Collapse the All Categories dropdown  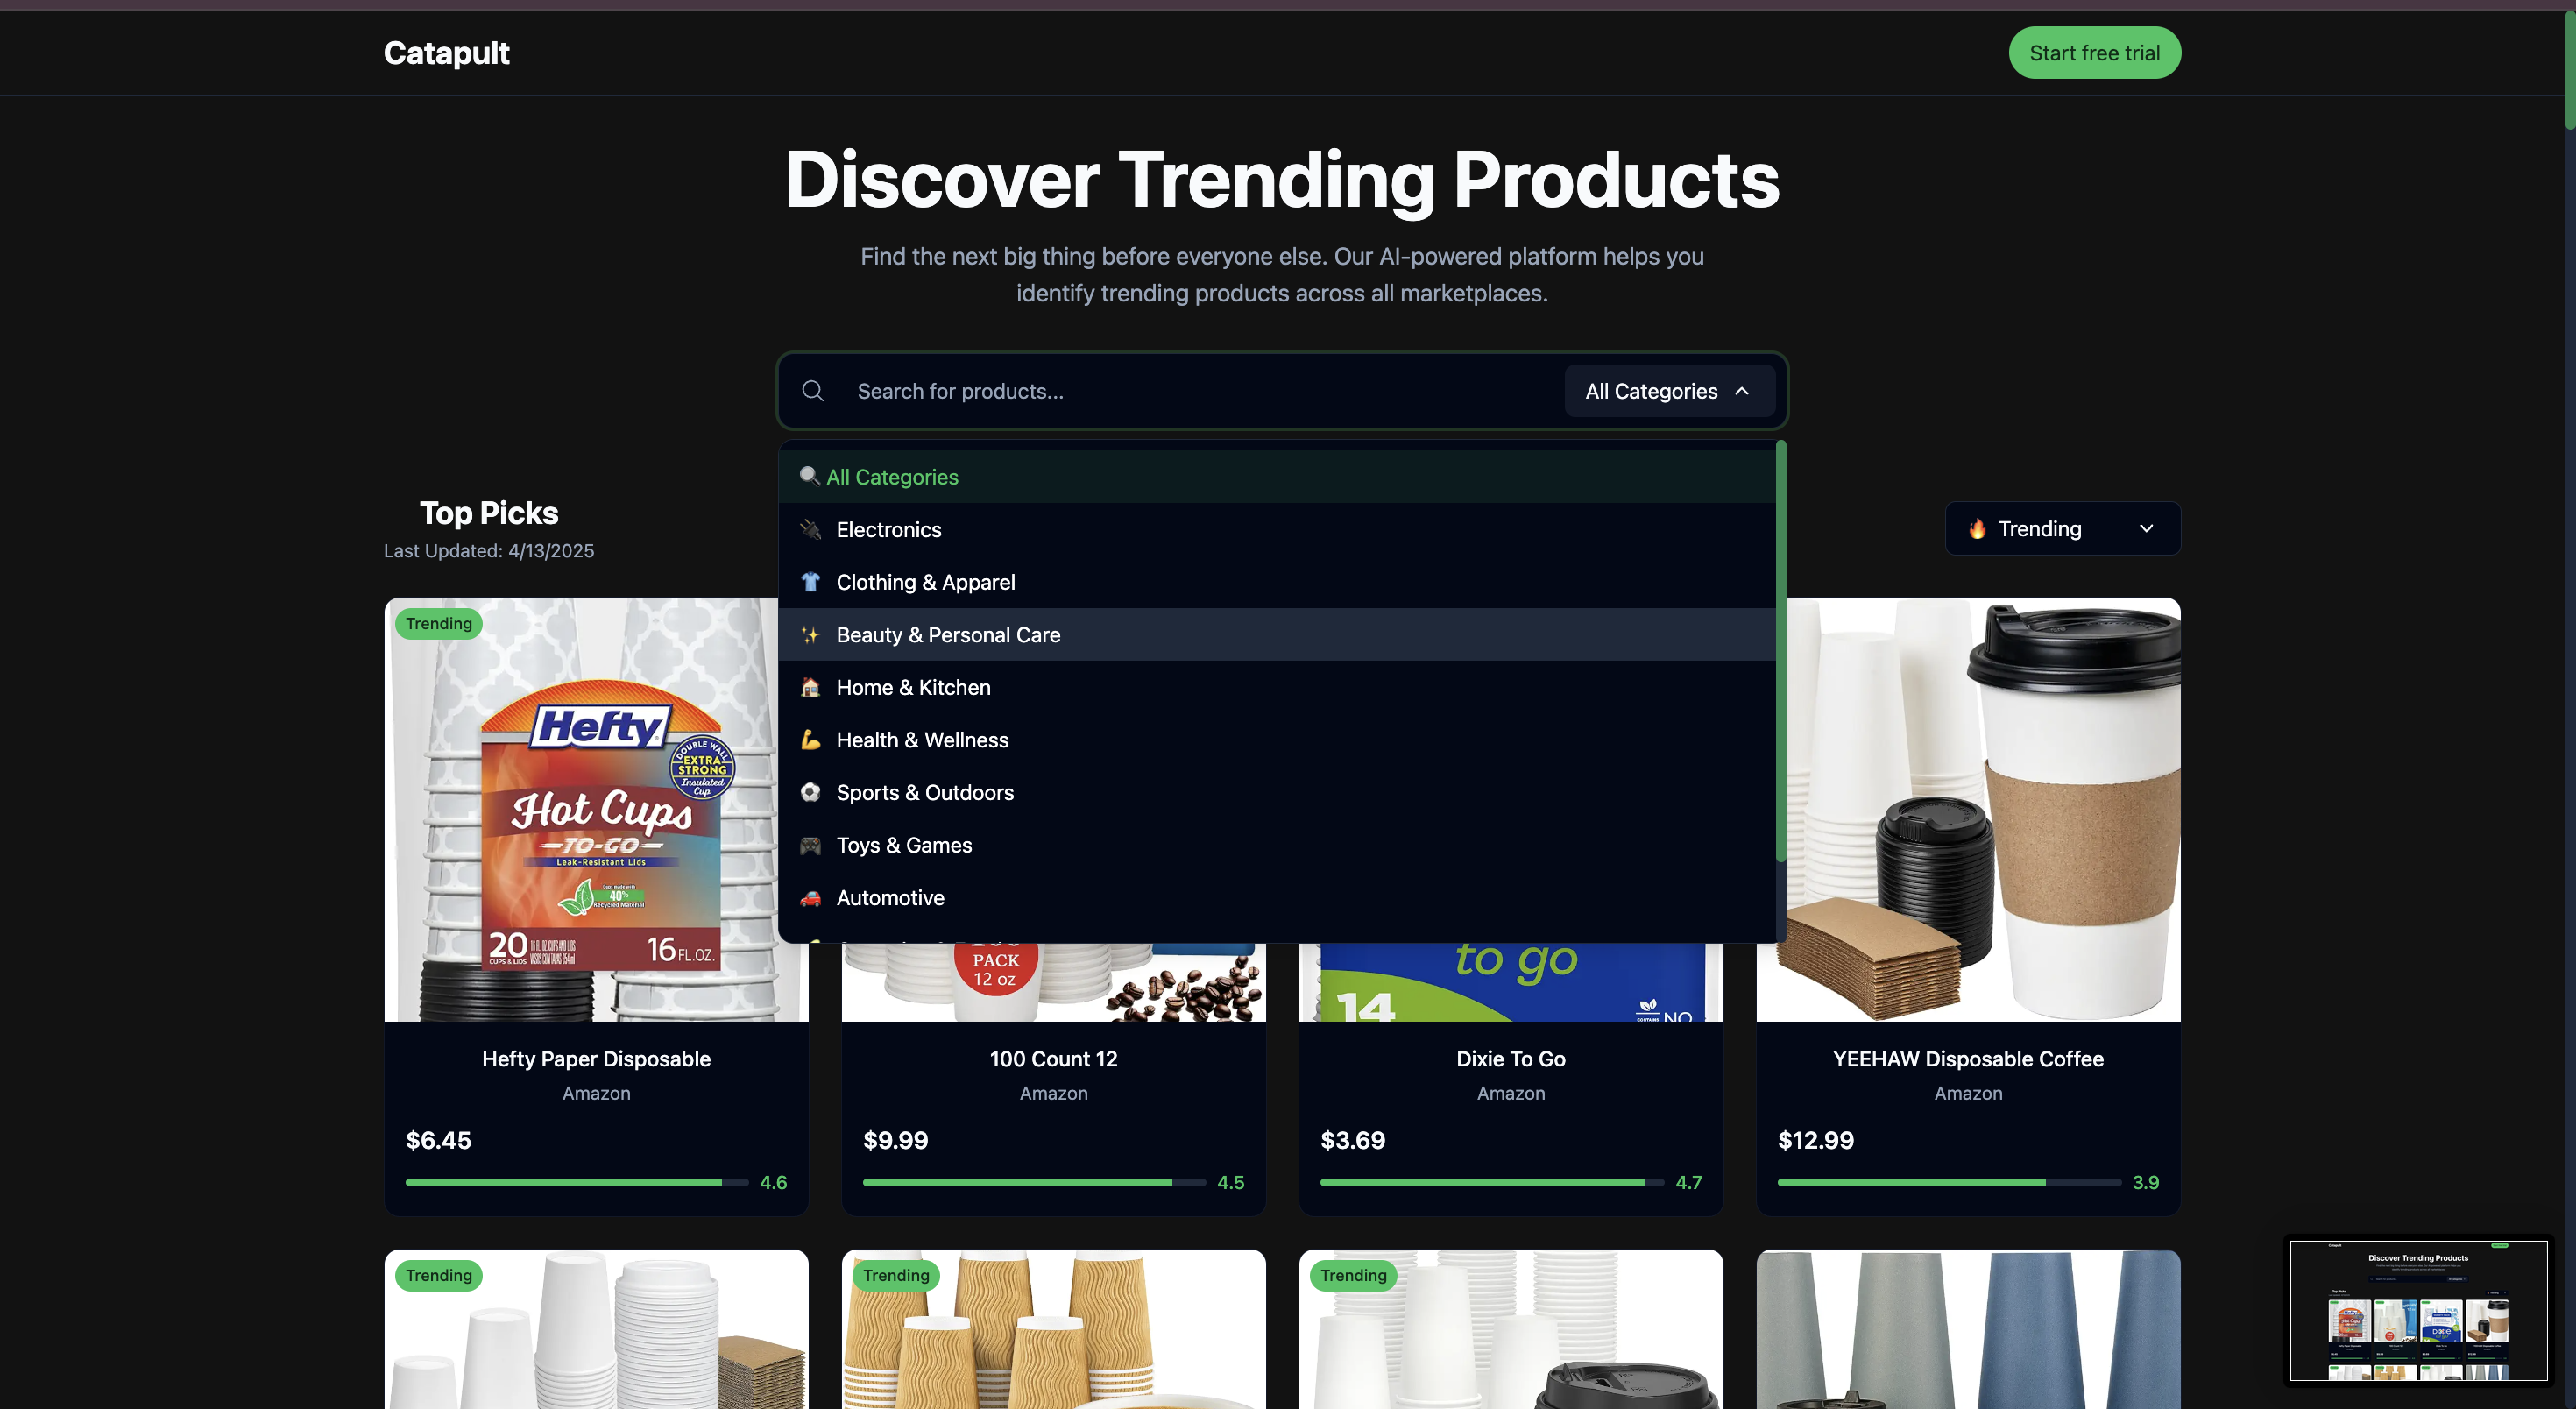tap(1668, 391)
